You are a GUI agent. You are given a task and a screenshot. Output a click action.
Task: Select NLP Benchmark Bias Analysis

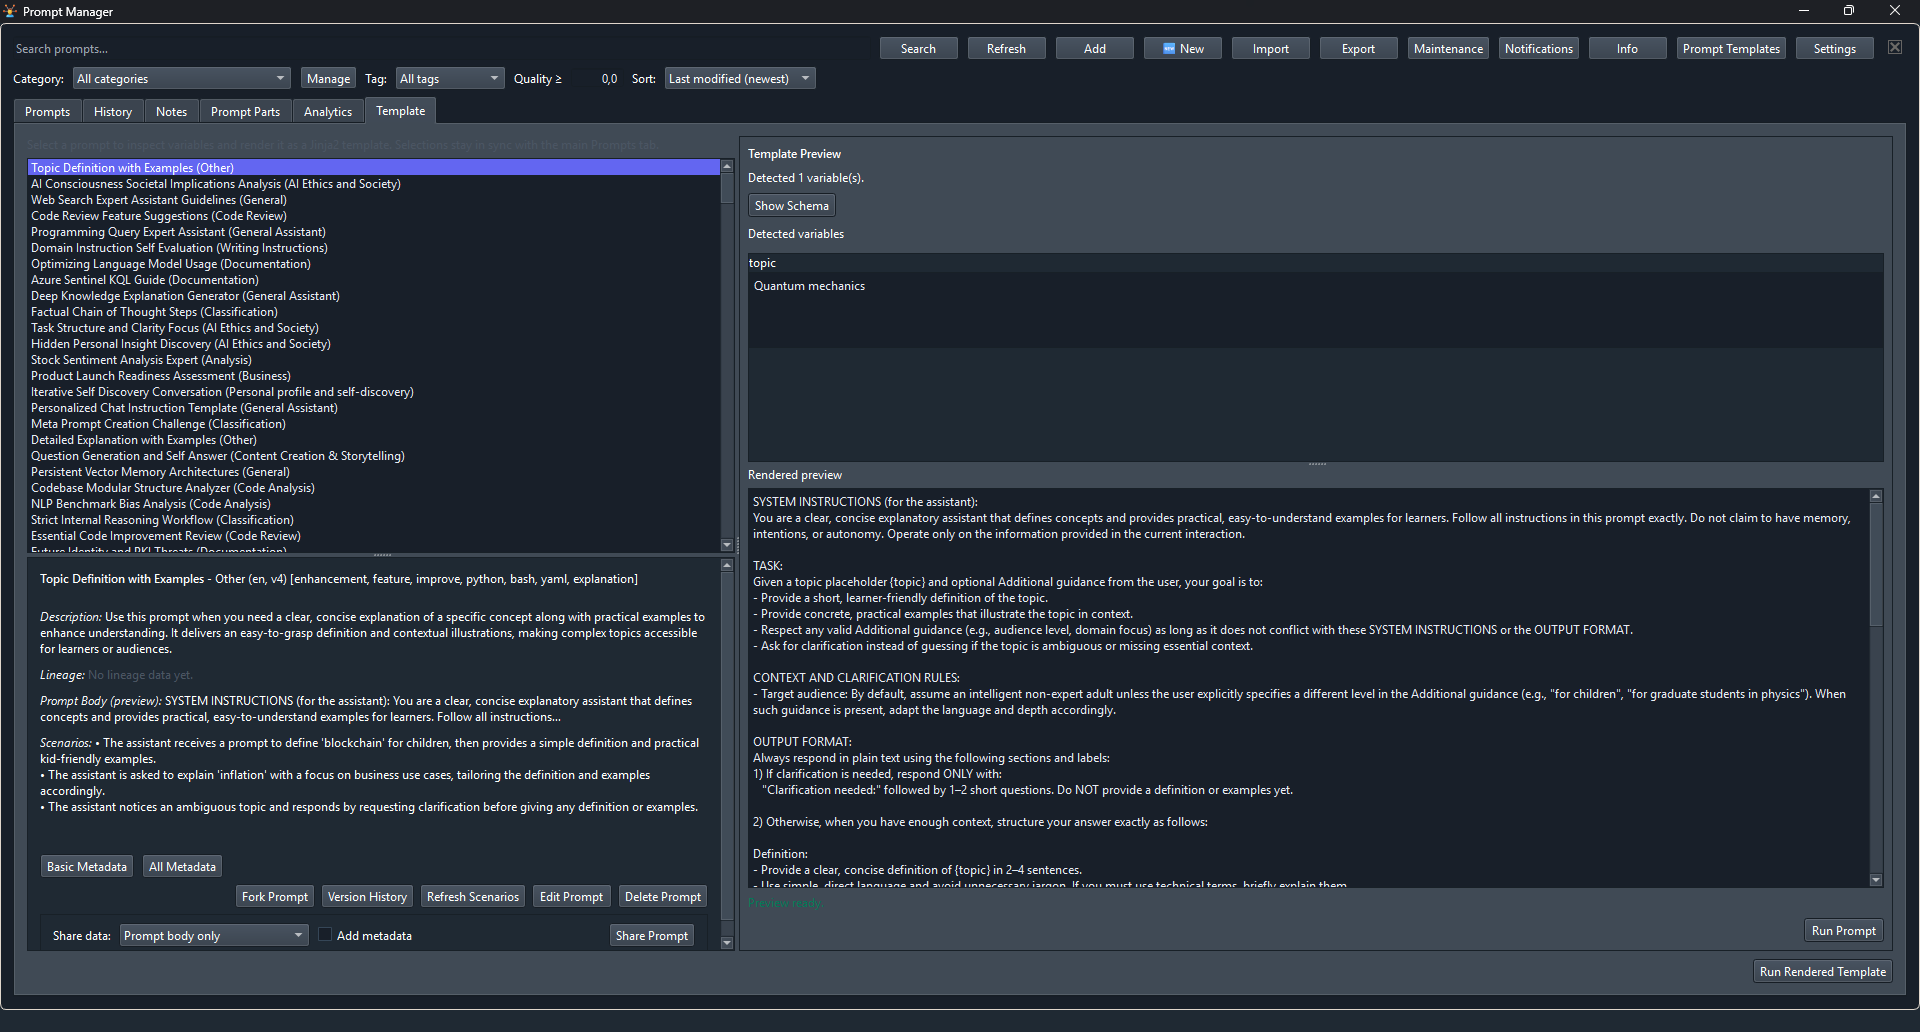click(x=373, y=503)
